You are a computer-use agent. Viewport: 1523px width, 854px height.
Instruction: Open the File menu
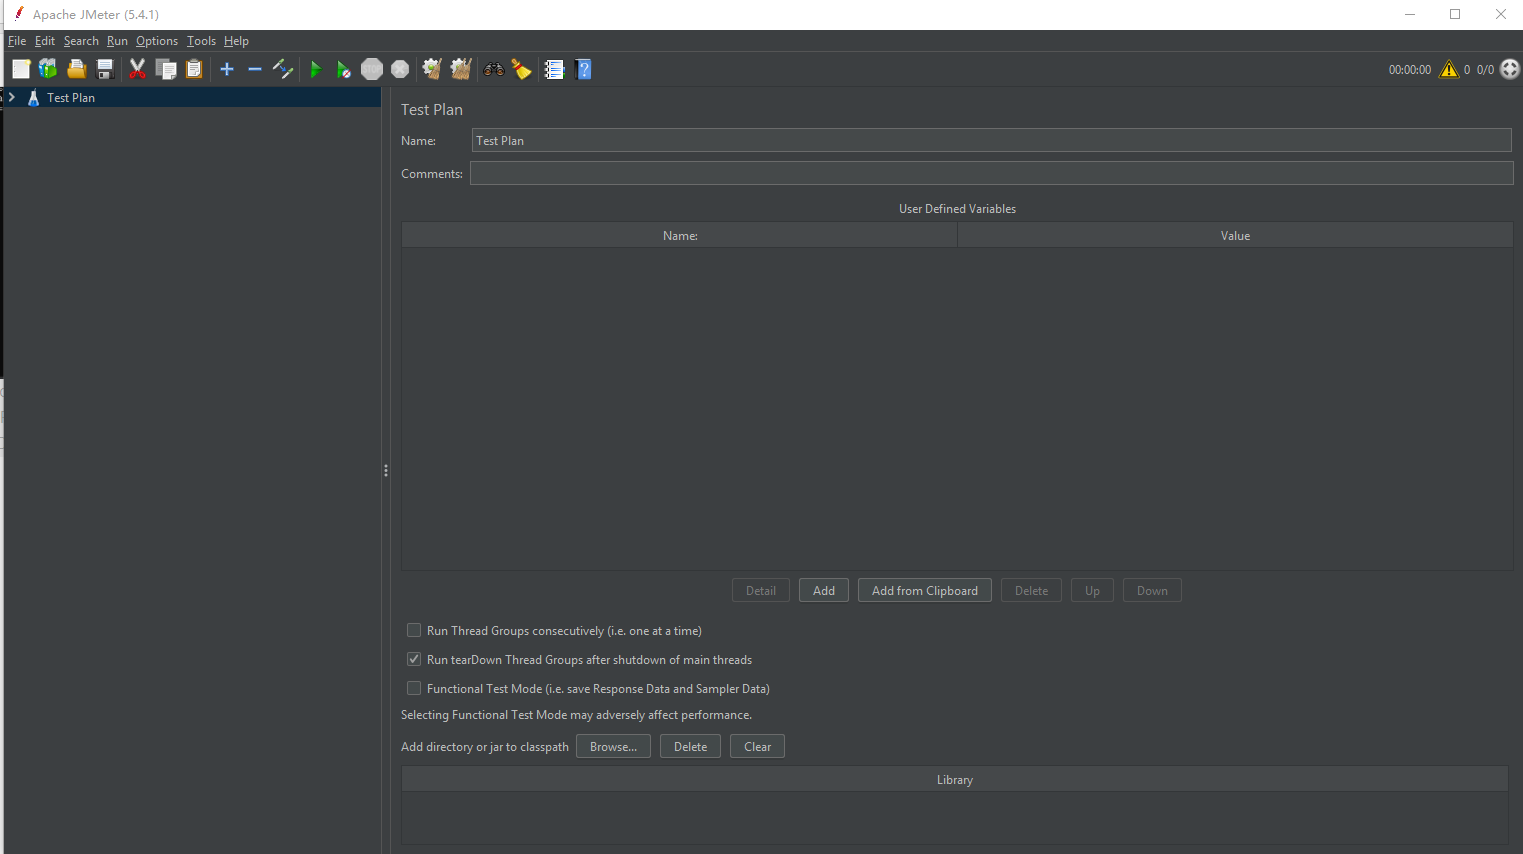[17, 41]
